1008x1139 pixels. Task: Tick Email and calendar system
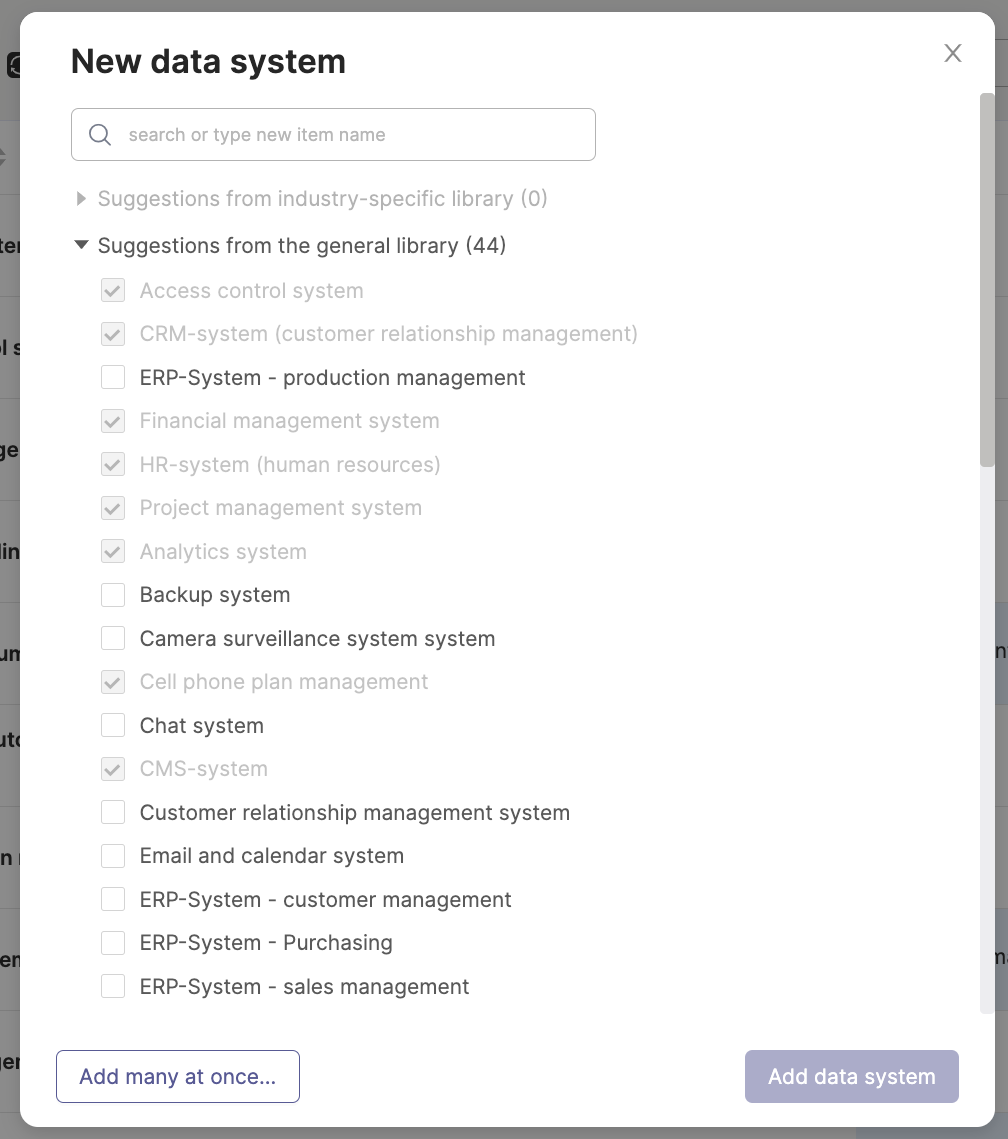click(x=113, y=856)
